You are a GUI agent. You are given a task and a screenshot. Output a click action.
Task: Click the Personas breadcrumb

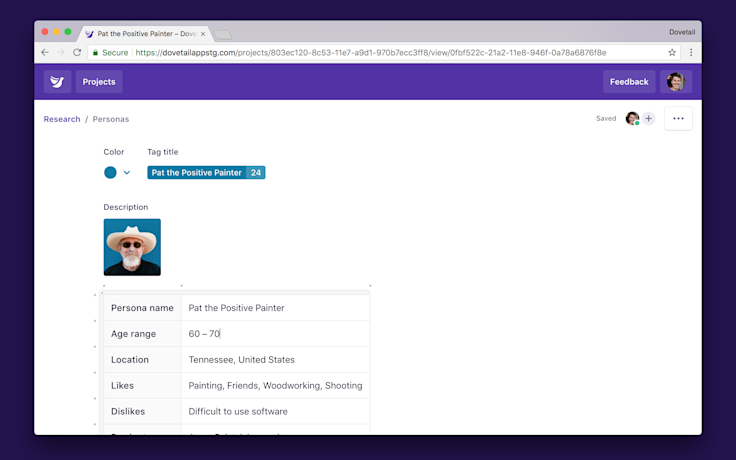[x=111, y=119]
